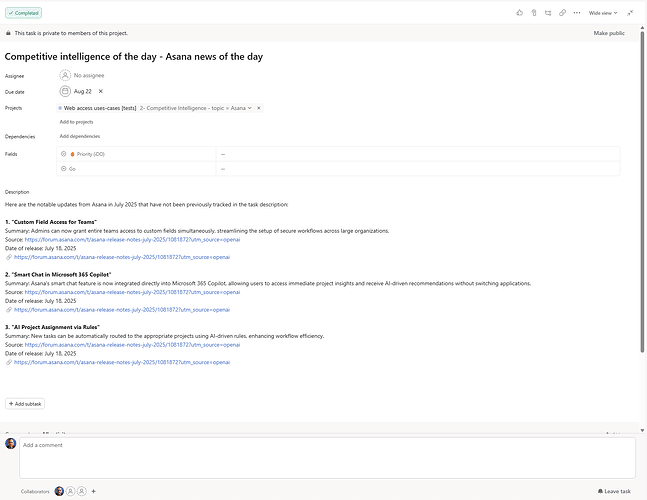Add collaborator with plus icon
647x500 pixels.
(x=94, y=491)
